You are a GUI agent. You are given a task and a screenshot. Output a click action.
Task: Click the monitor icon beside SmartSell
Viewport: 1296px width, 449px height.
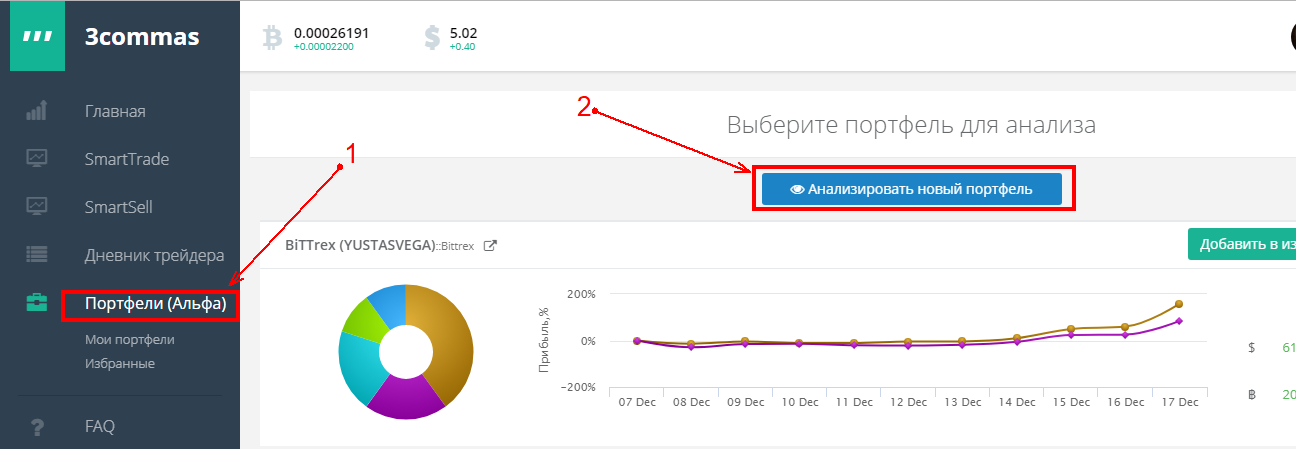coord(37,206)
